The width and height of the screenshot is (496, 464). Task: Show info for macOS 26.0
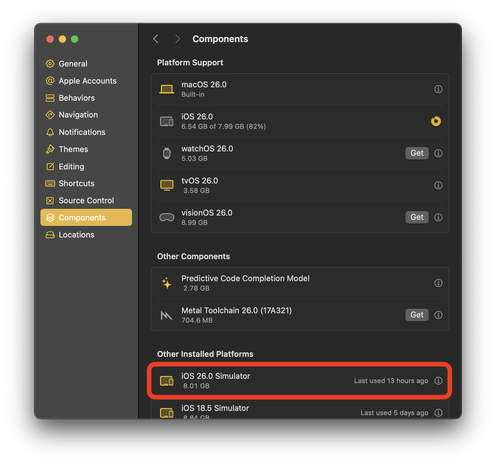click(x=438, y=89)
